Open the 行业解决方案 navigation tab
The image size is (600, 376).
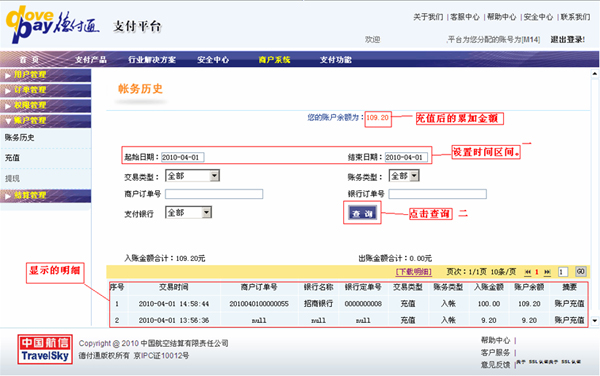coord(152,60)
